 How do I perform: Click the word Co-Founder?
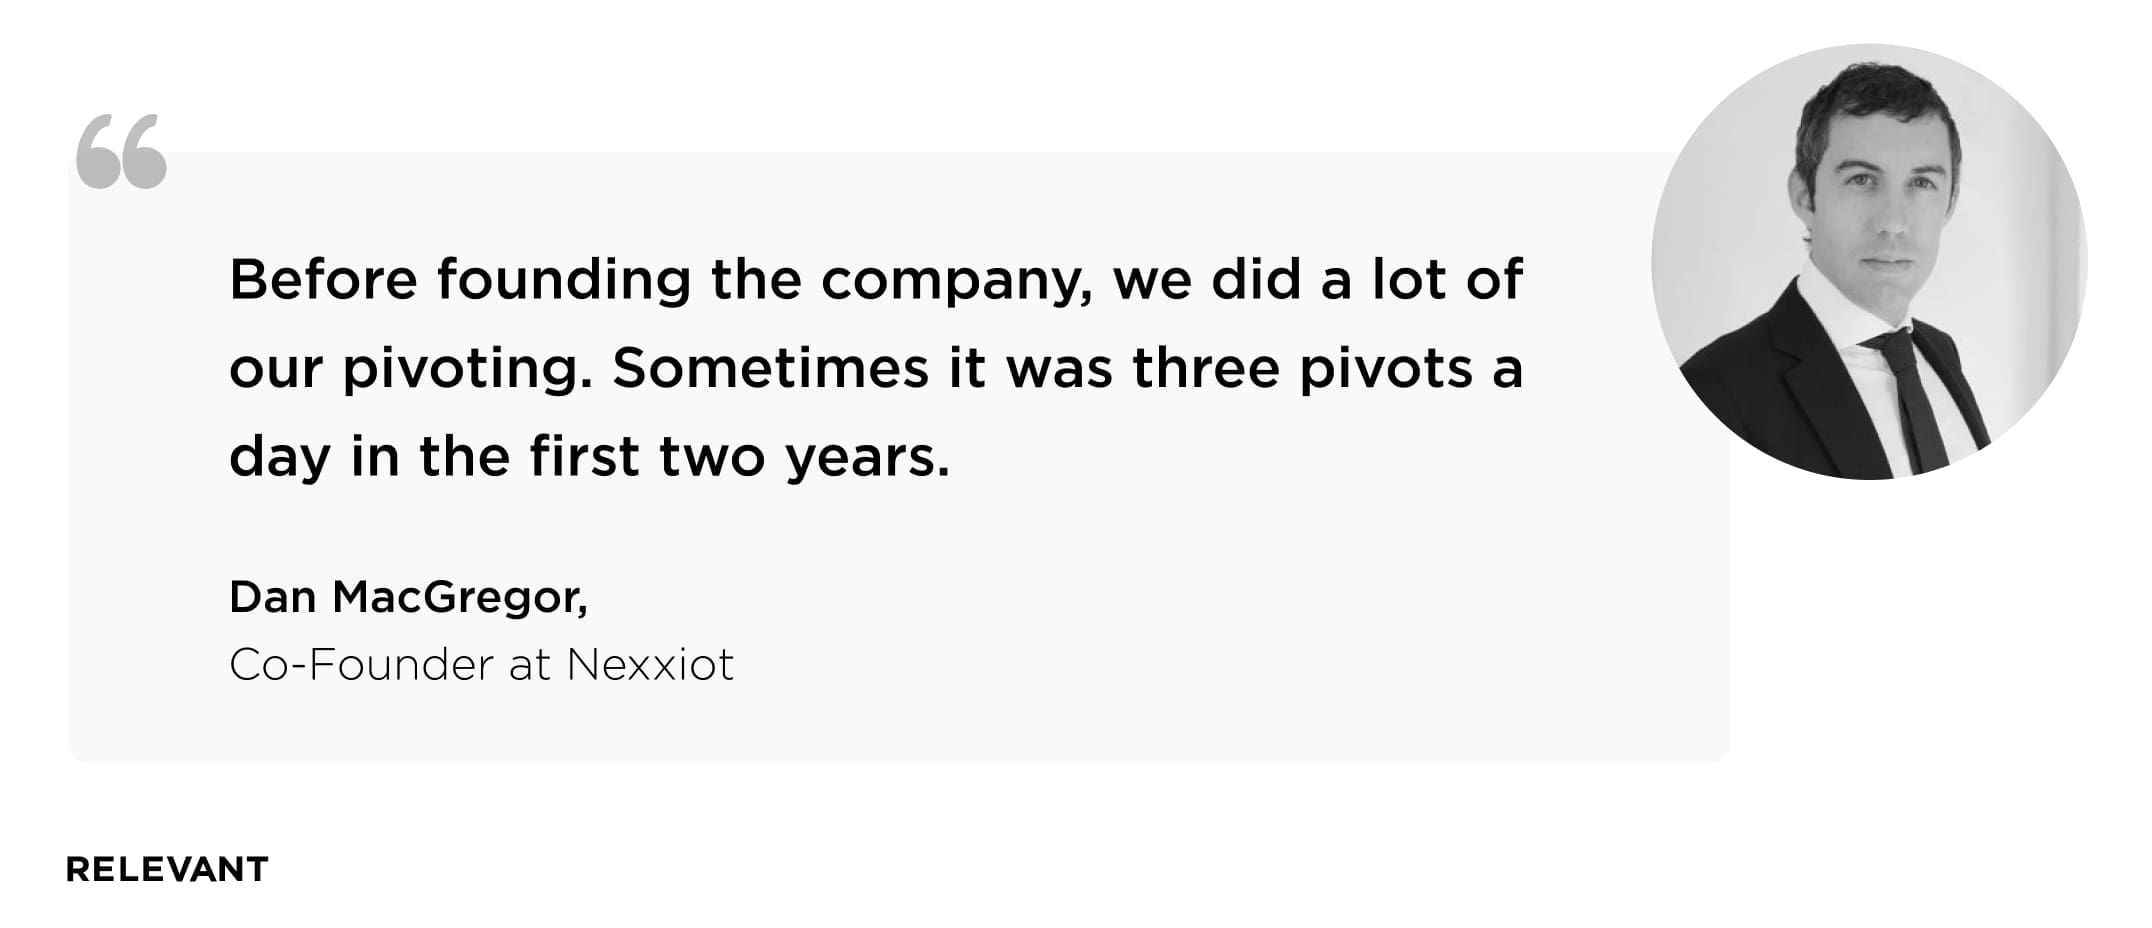click(x=361, y=664)
